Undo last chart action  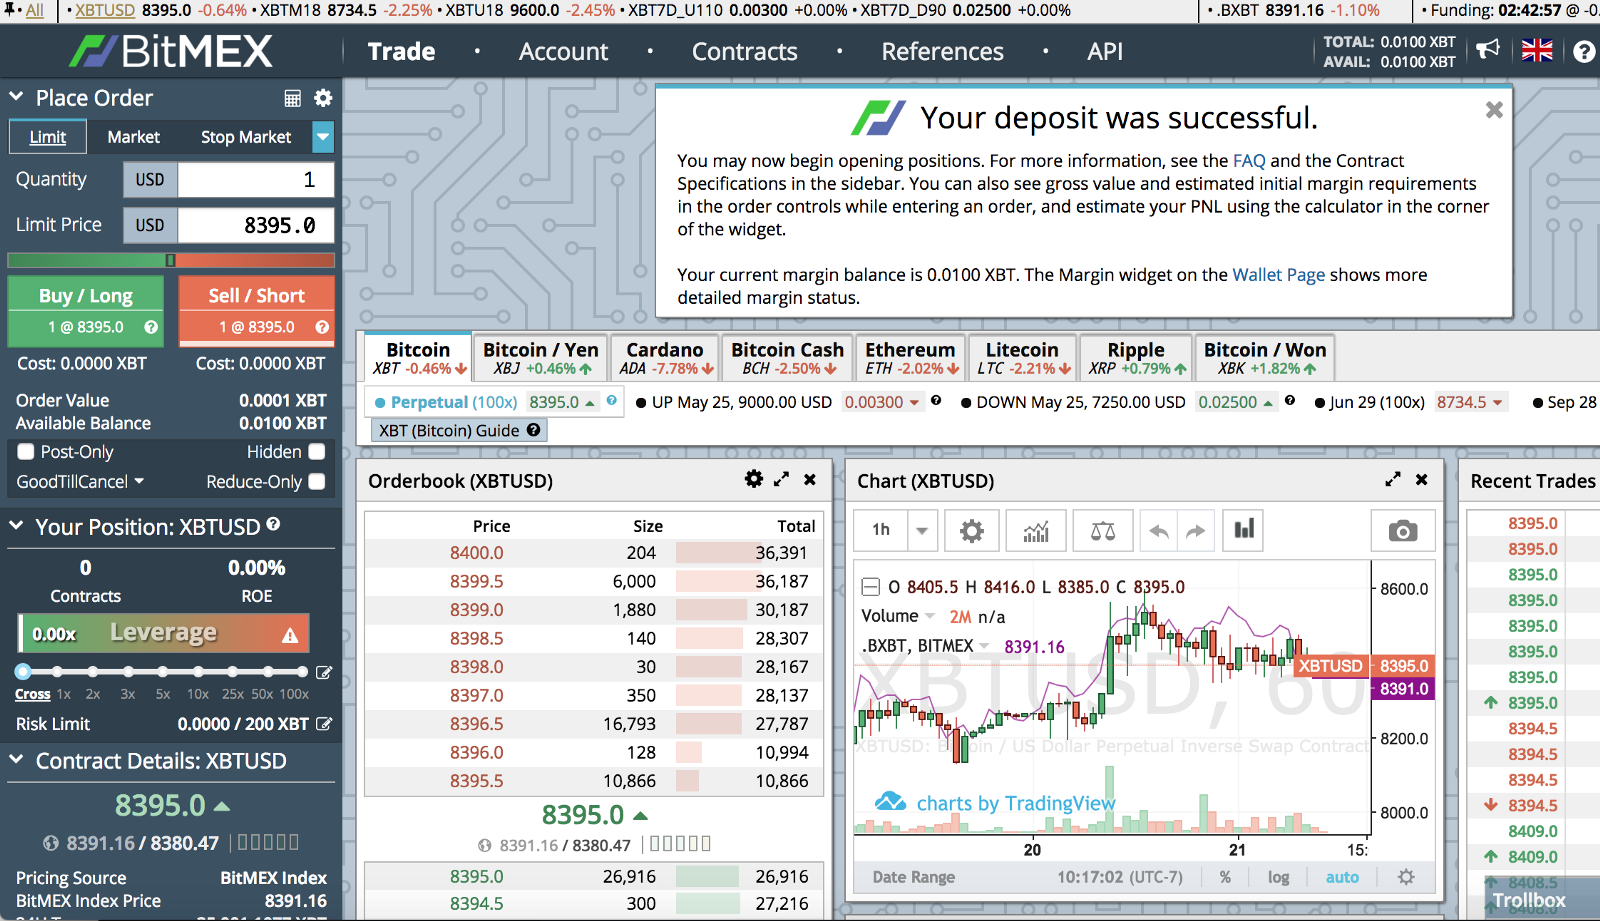tap(1159, 530)
